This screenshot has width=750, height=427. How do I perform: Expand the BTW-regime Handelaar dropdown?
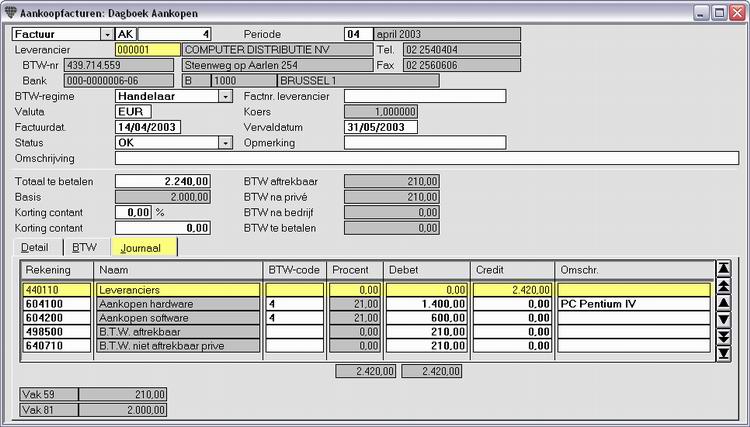(x=226, y=96)
